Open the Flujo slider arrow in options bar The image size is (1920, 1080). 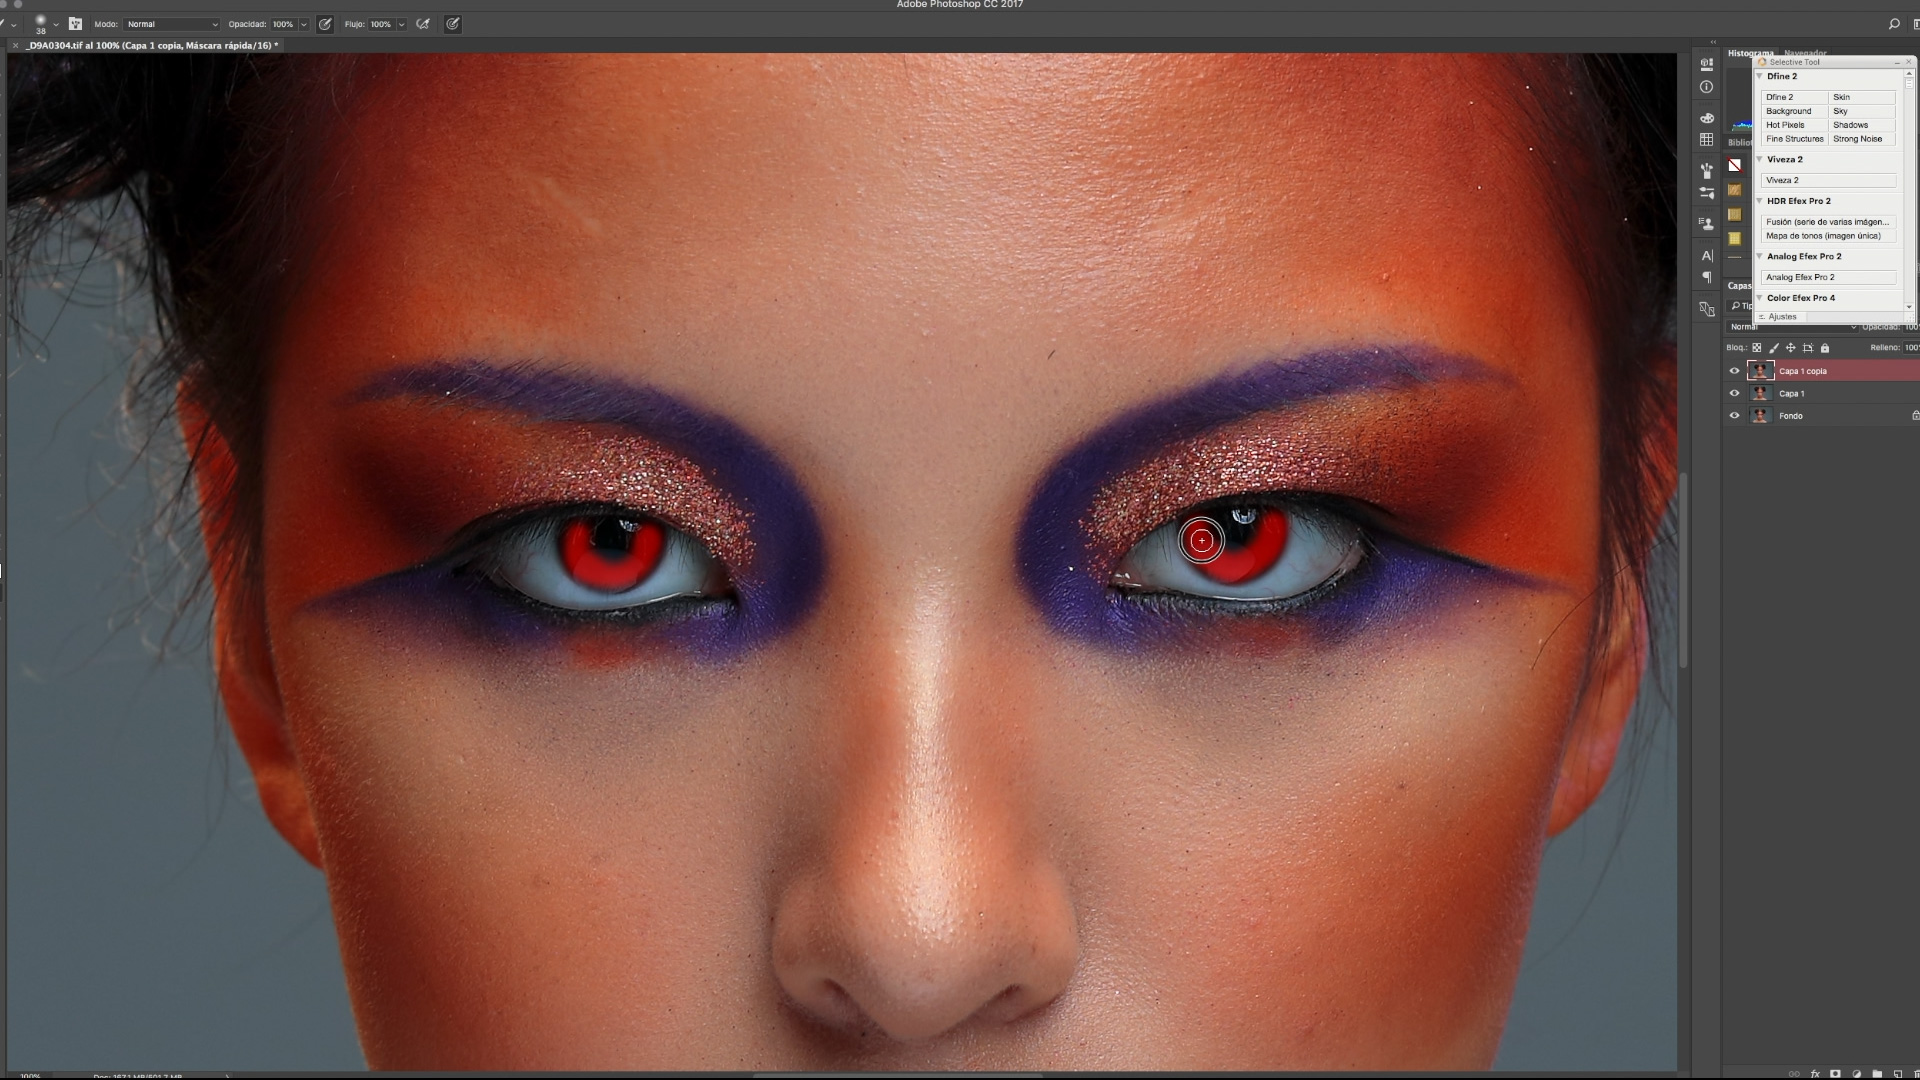coord(401,24)
